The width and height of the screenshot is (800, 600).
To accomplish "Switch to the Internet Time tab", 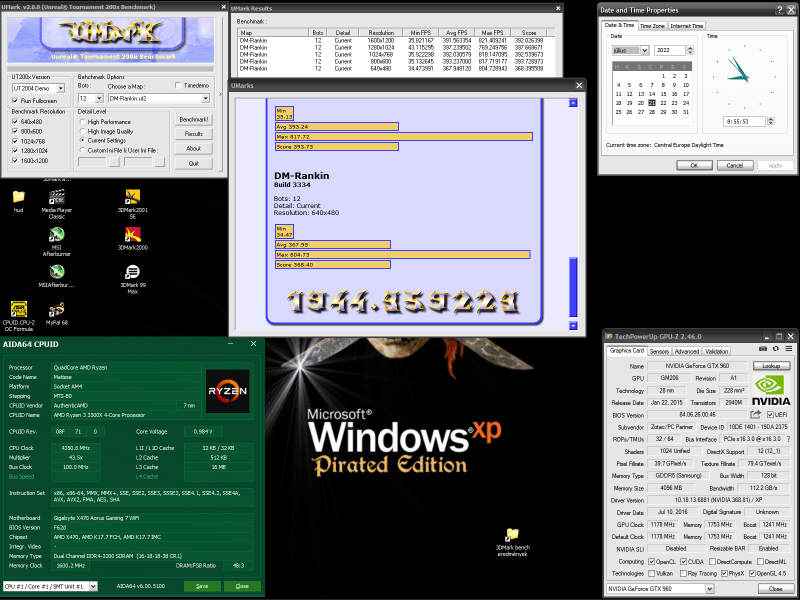I will [687, 26].
